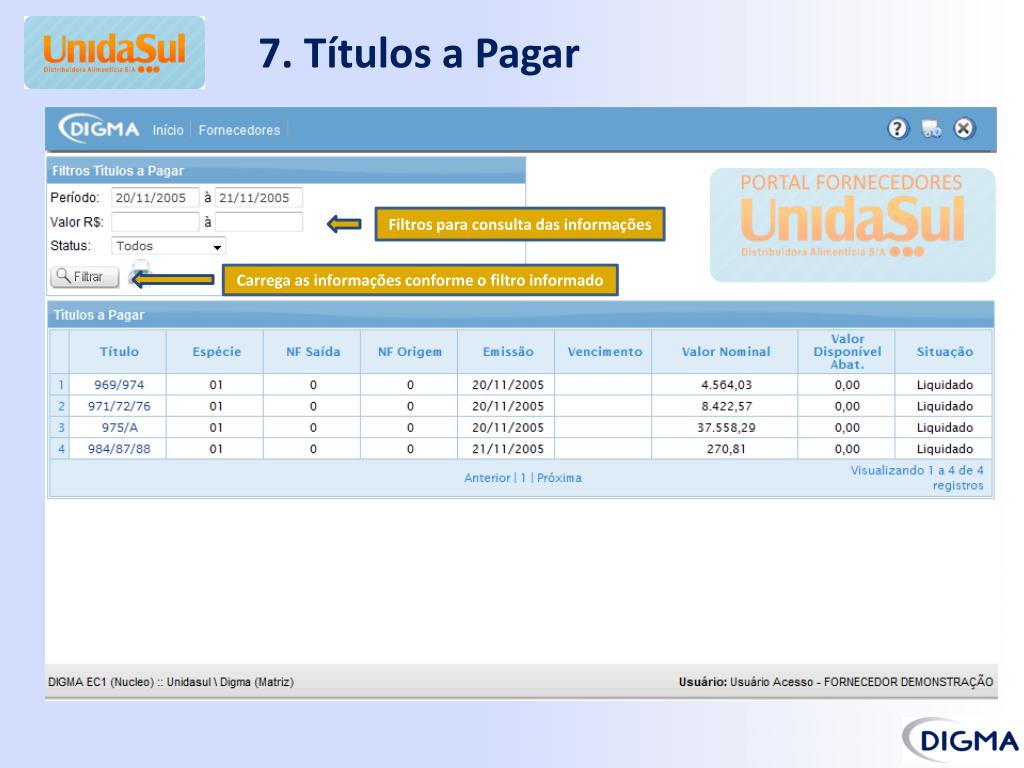Select page 1 in pagination
Image resolution: width=1024 pixels, height=768 pixels.
click(523, 478)
